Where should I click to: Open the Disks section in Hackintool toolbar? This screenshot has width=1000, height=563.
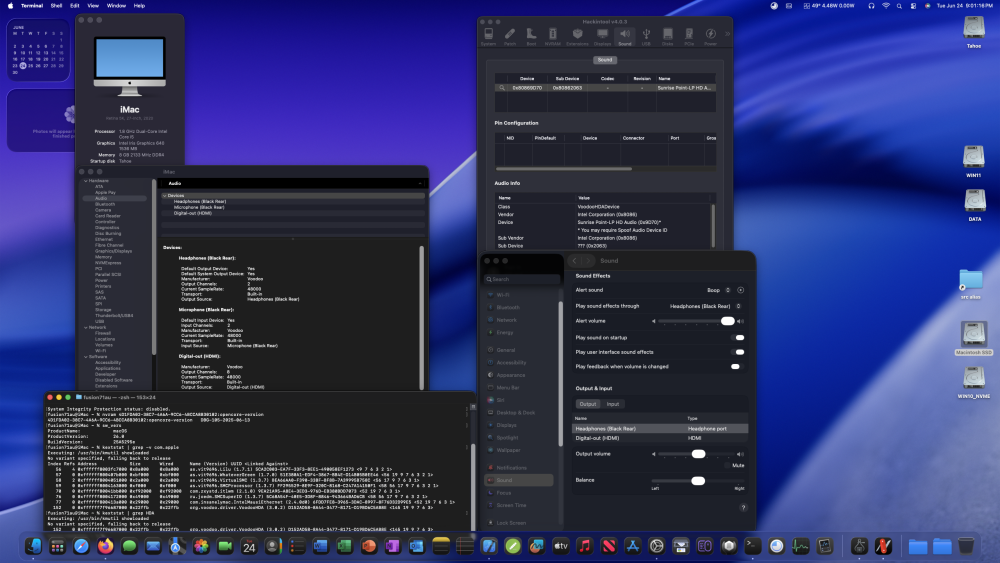(x=667, y=36)
